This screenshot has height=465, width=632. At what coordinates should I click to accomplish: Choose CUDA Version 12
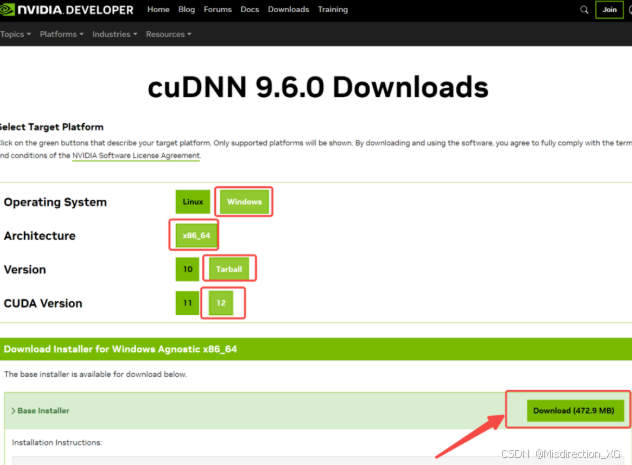point(221,303)
